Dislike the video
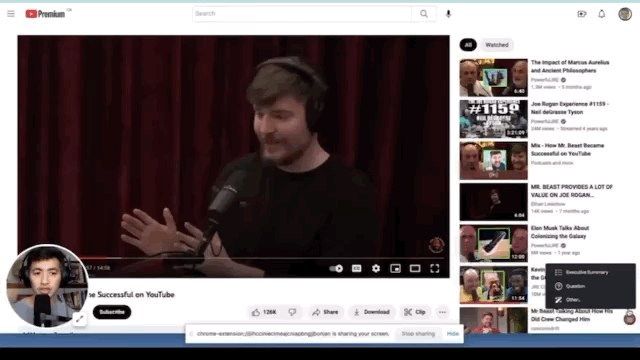This screenshot has width=640, height=360. (292, 312)
